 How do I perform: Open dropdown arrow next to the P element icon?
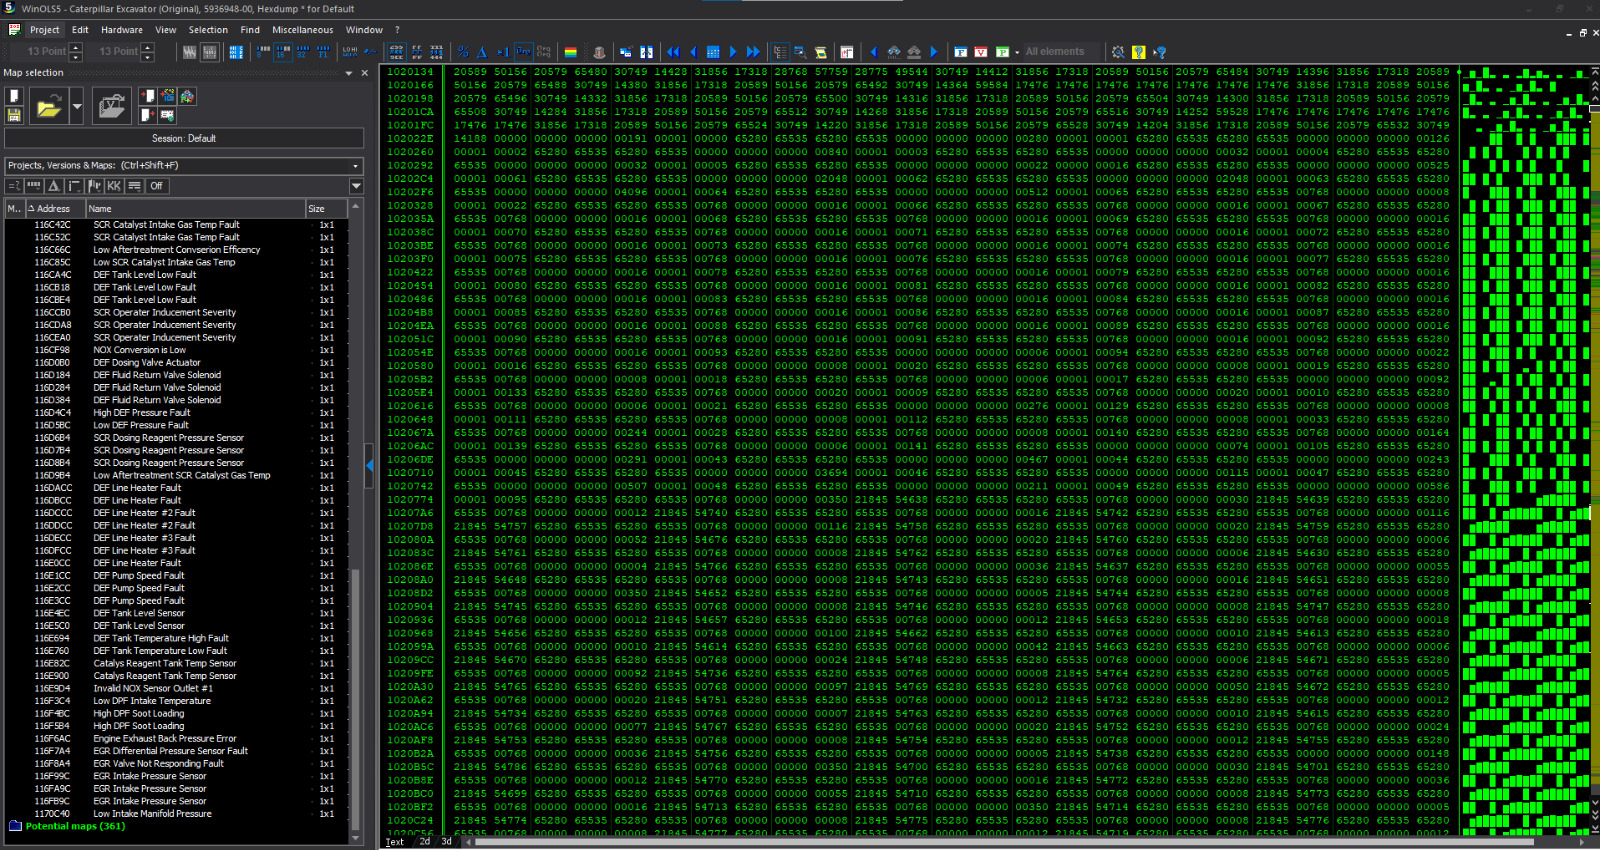tap(1017, 52)
